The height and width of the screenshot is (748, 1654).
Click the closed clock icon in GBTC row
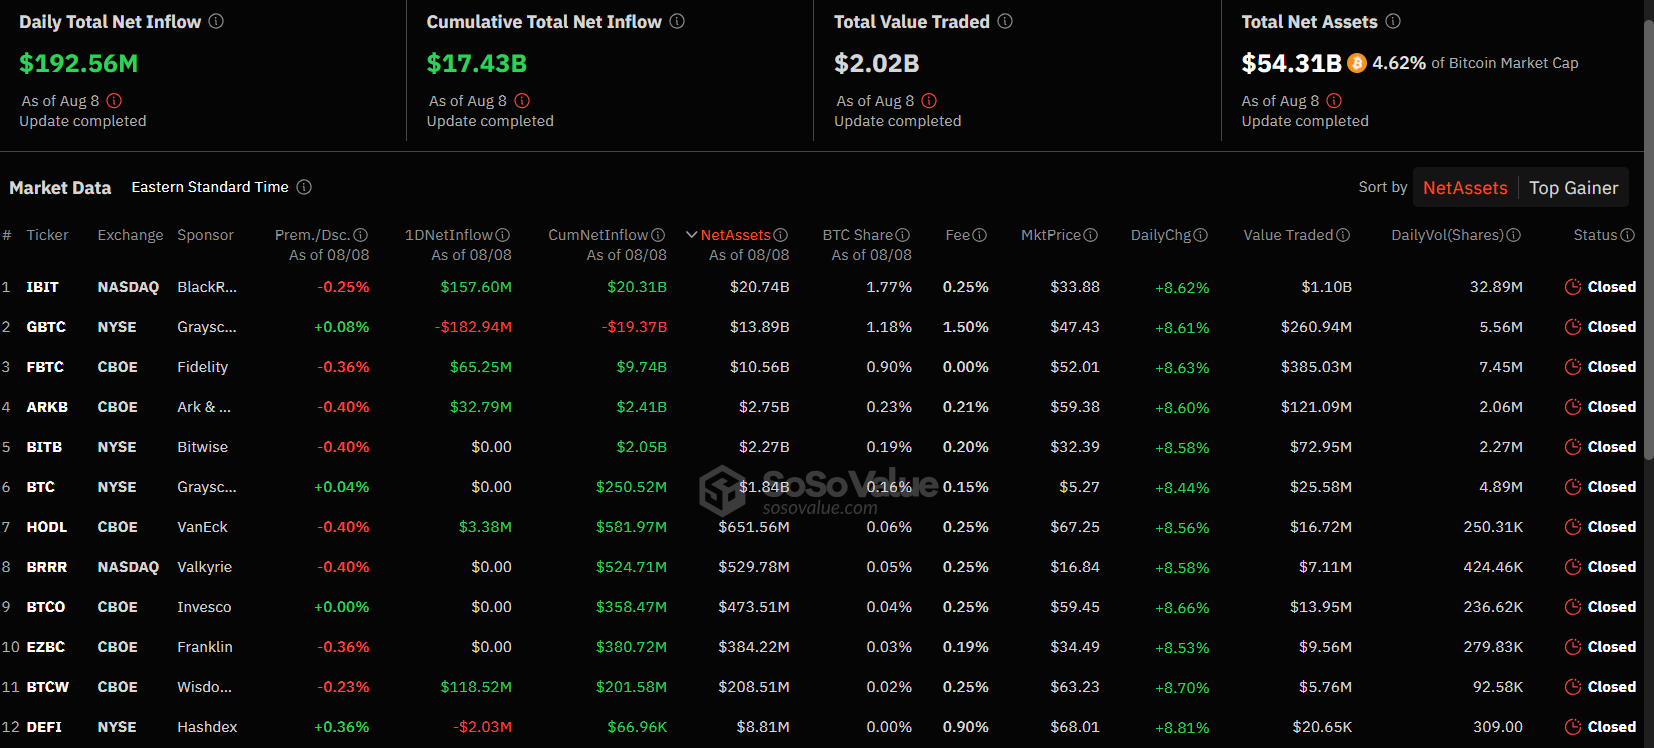point(1573,327)
